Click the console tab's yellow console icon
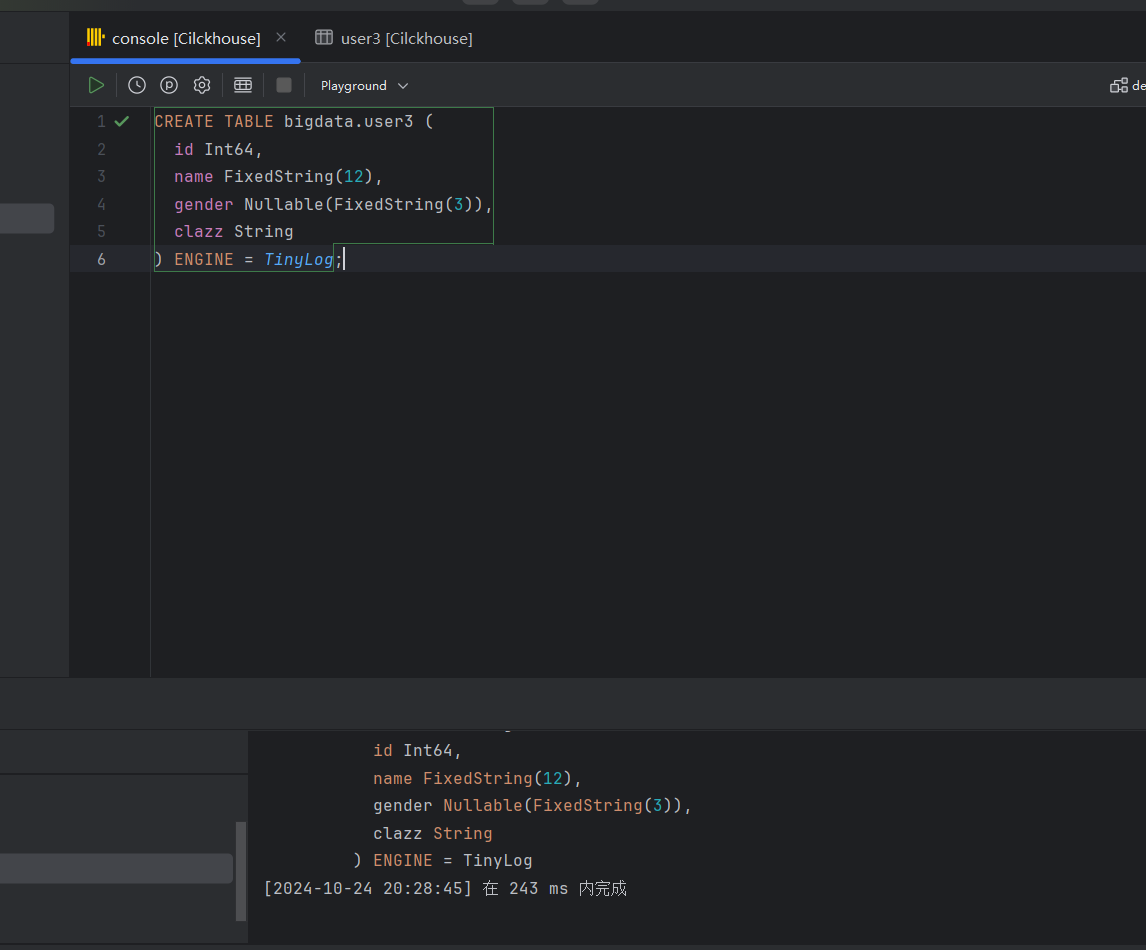 (96, 37)
